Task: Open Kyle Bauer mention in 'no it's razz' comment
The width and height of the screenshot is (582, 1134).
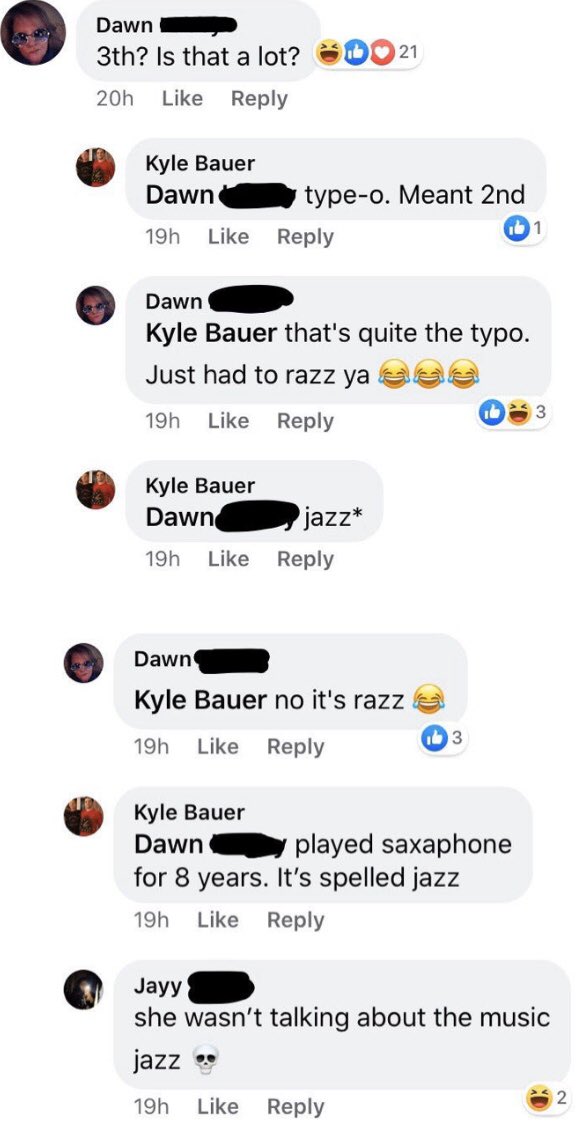Action: pos(200,699)
